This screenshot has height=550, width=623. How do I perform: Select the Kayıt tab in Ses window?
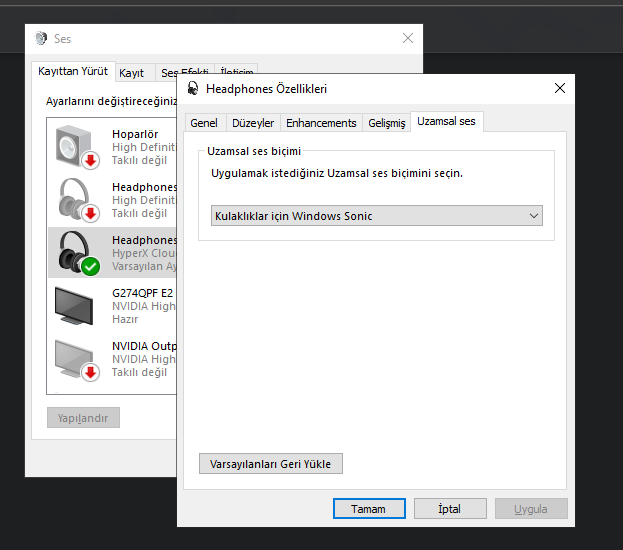pyautogui.click(x=132, y=73)
